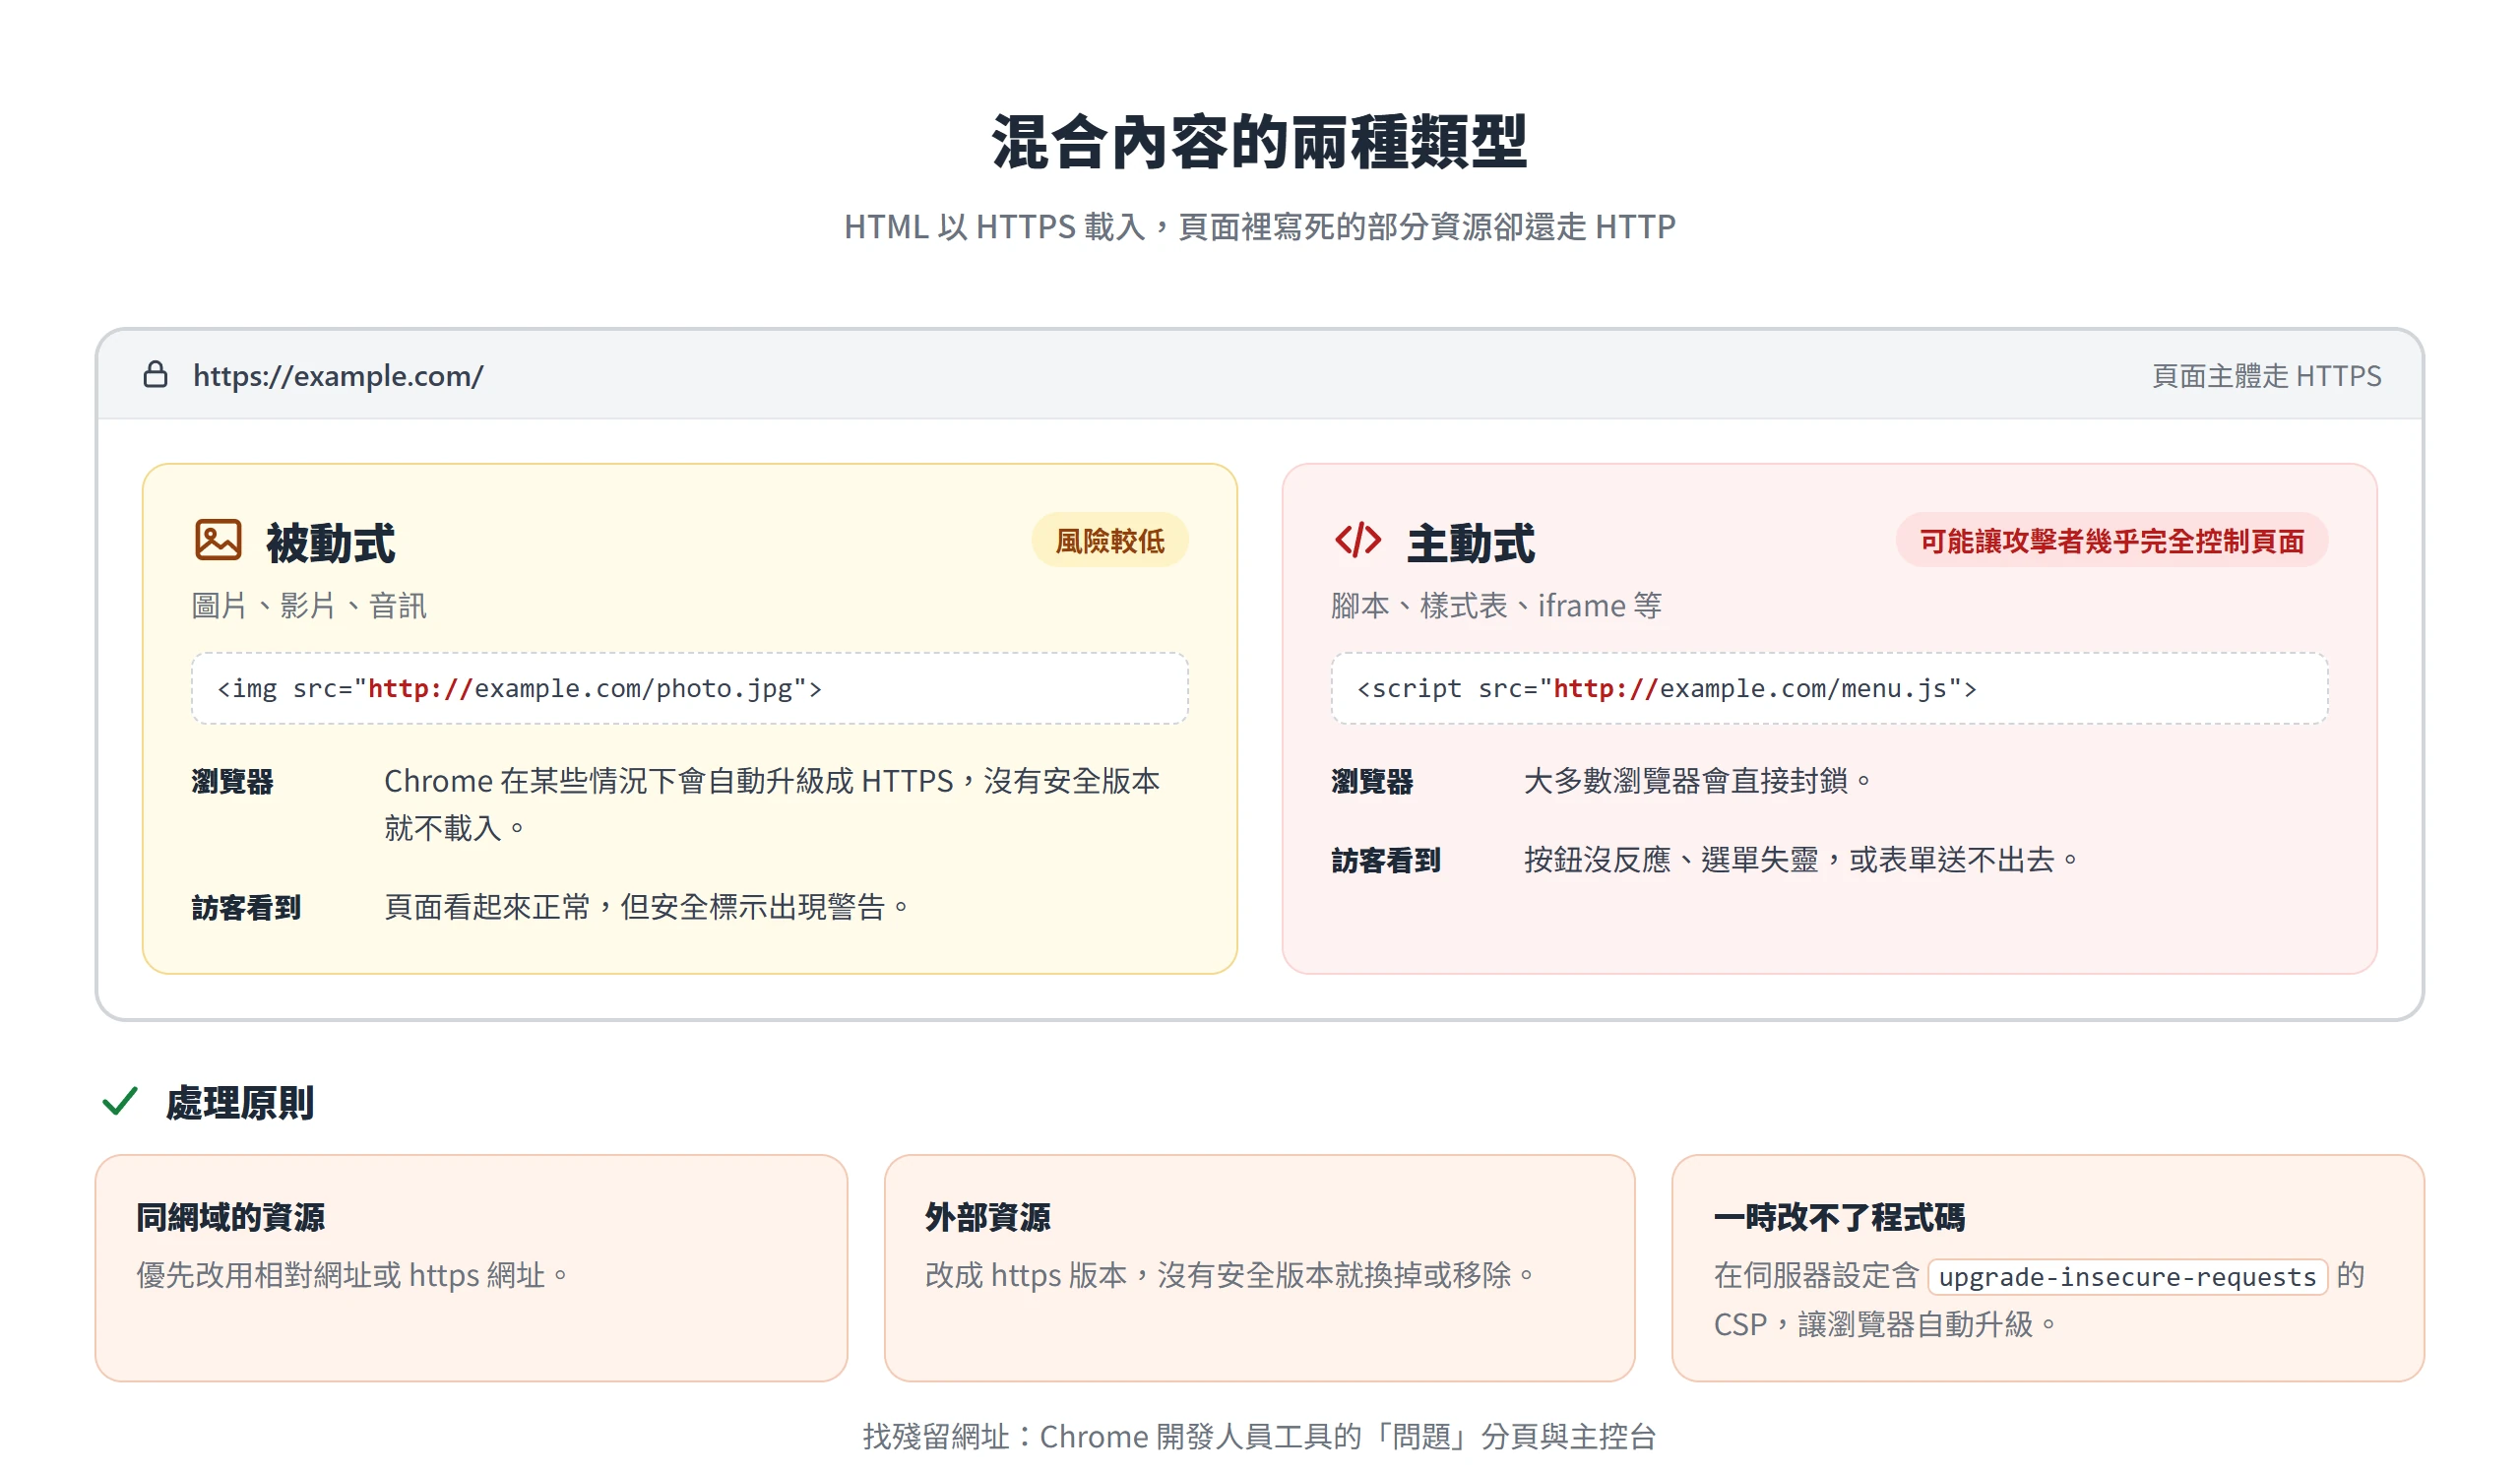Click the img src photo.jpg code snippet
The height and width of the screenshot is (1474, 2520).
[x=690, y=688]
